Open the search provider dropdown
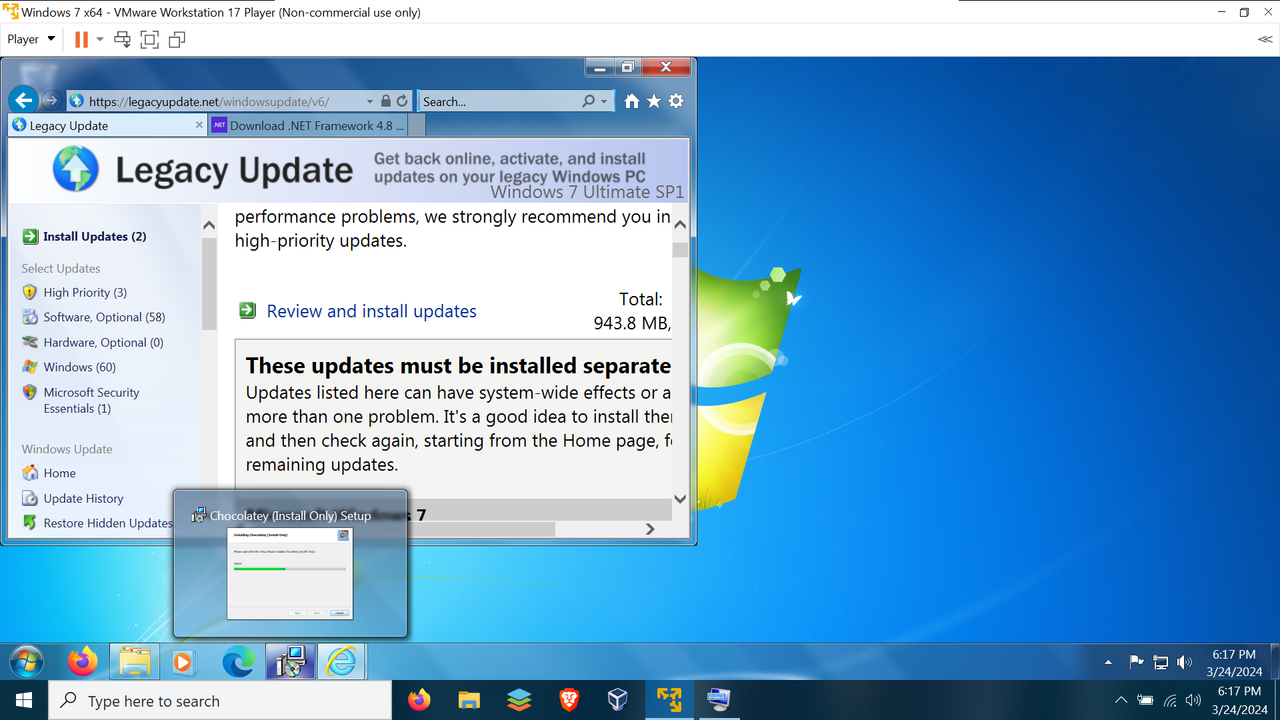The image size is (1280, 720). point(604,101)
